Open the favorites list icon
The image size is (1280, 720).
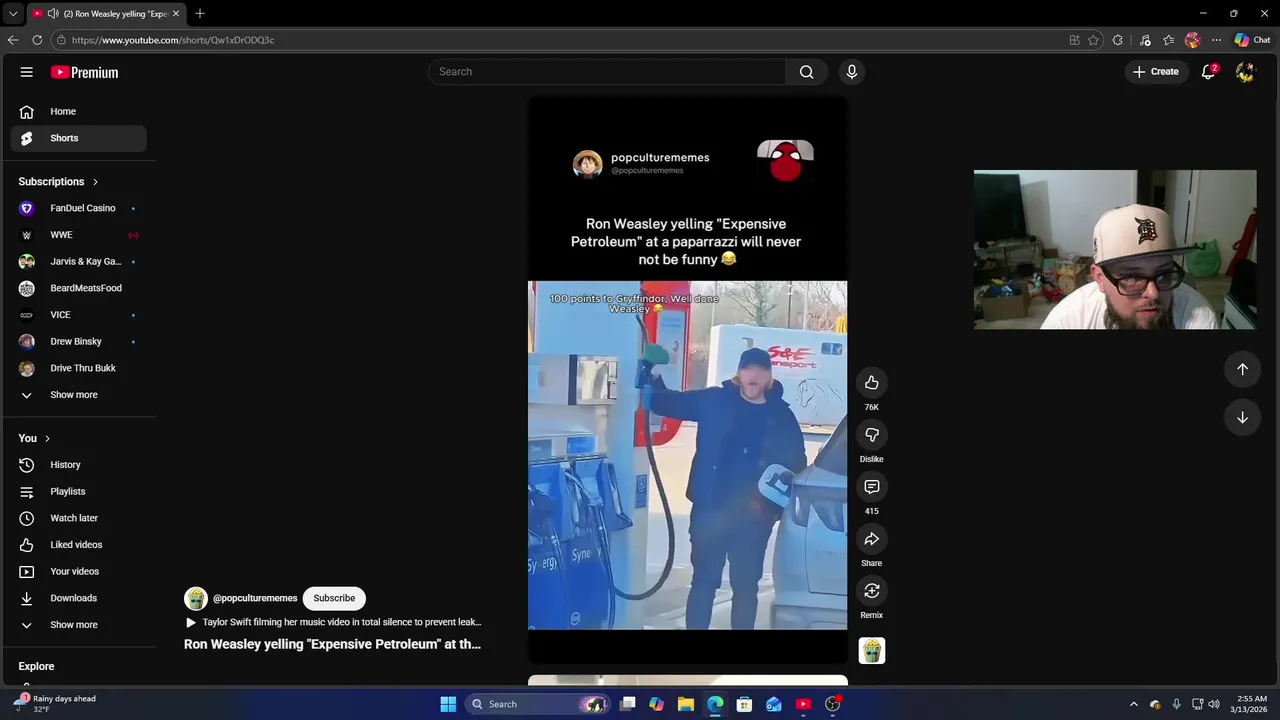(1168, 40)
